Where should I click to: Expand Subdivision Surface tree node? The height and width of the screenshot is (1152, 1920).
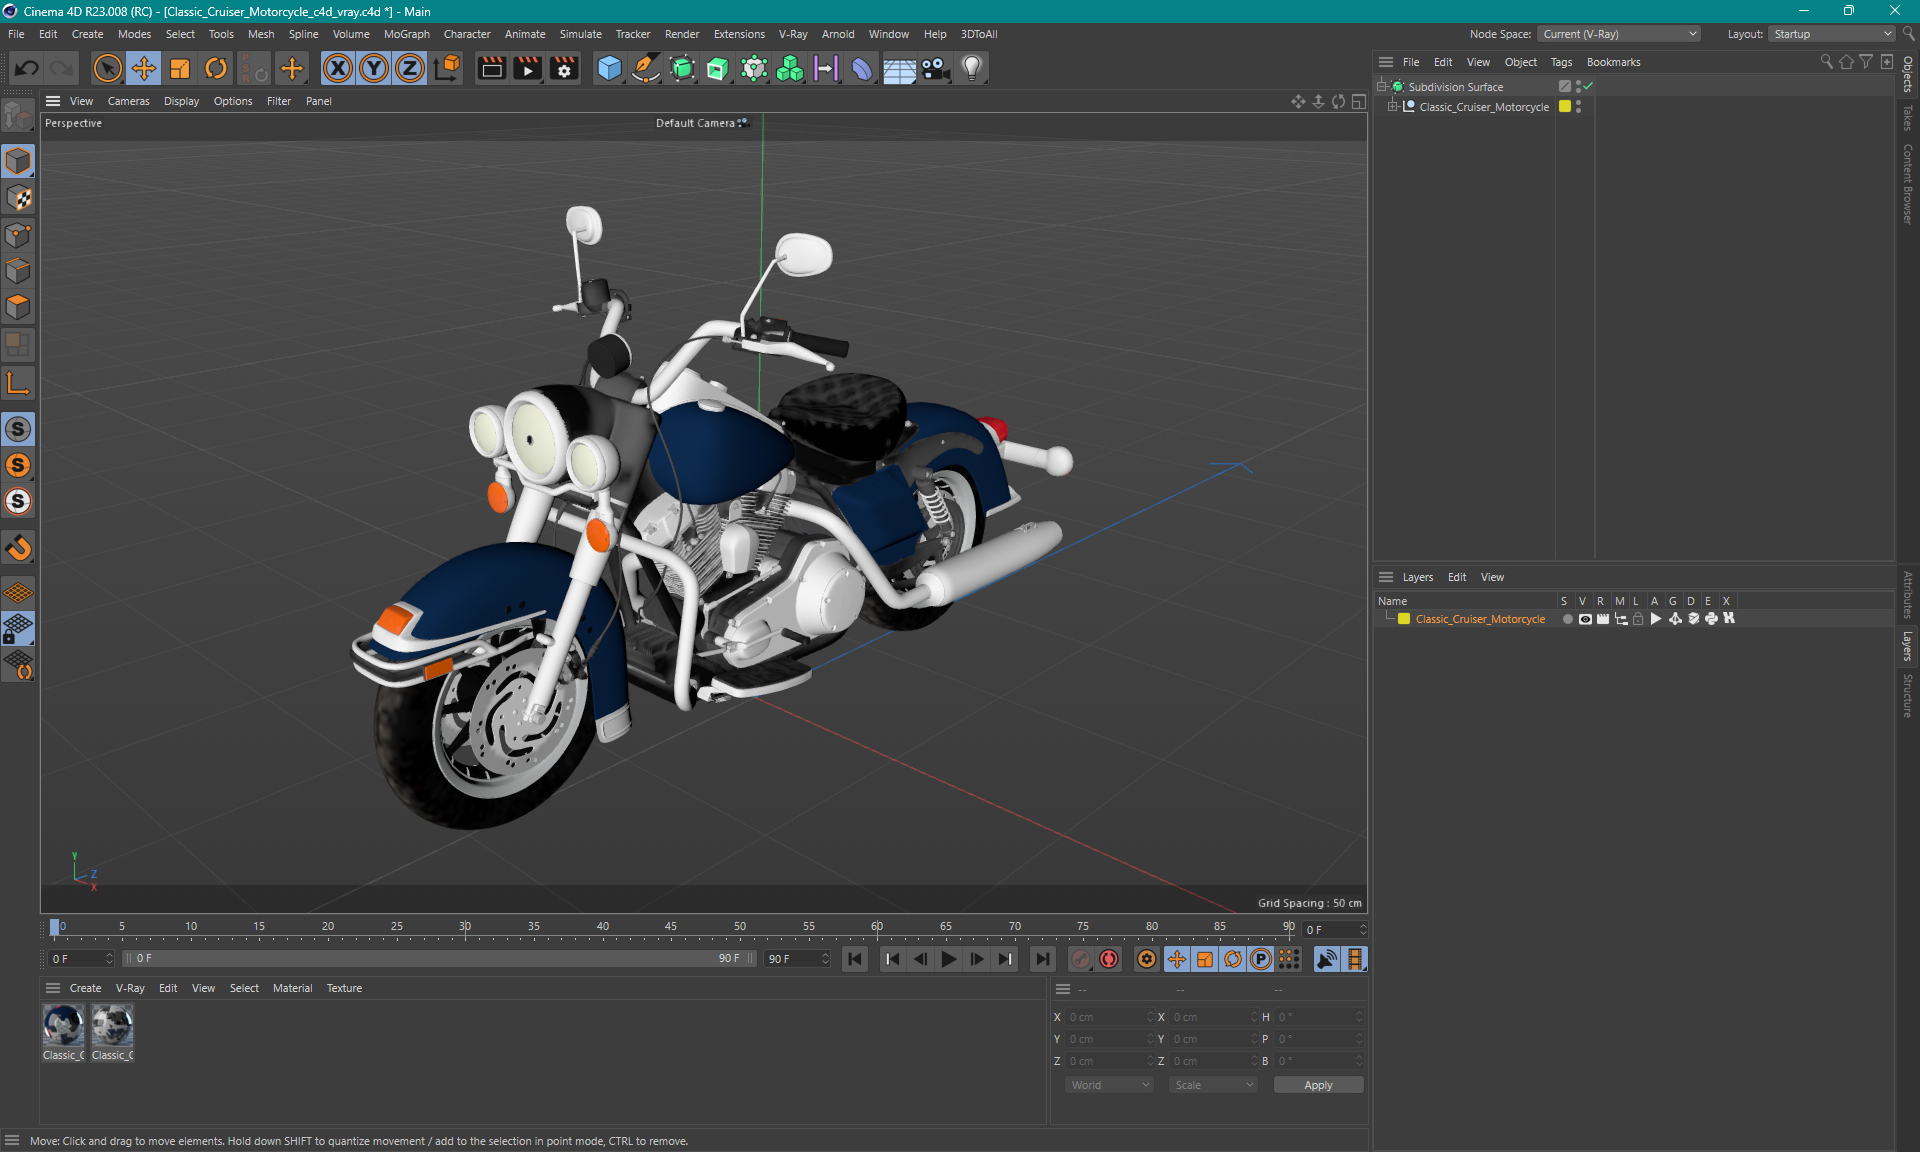(x=1382, y=87)
